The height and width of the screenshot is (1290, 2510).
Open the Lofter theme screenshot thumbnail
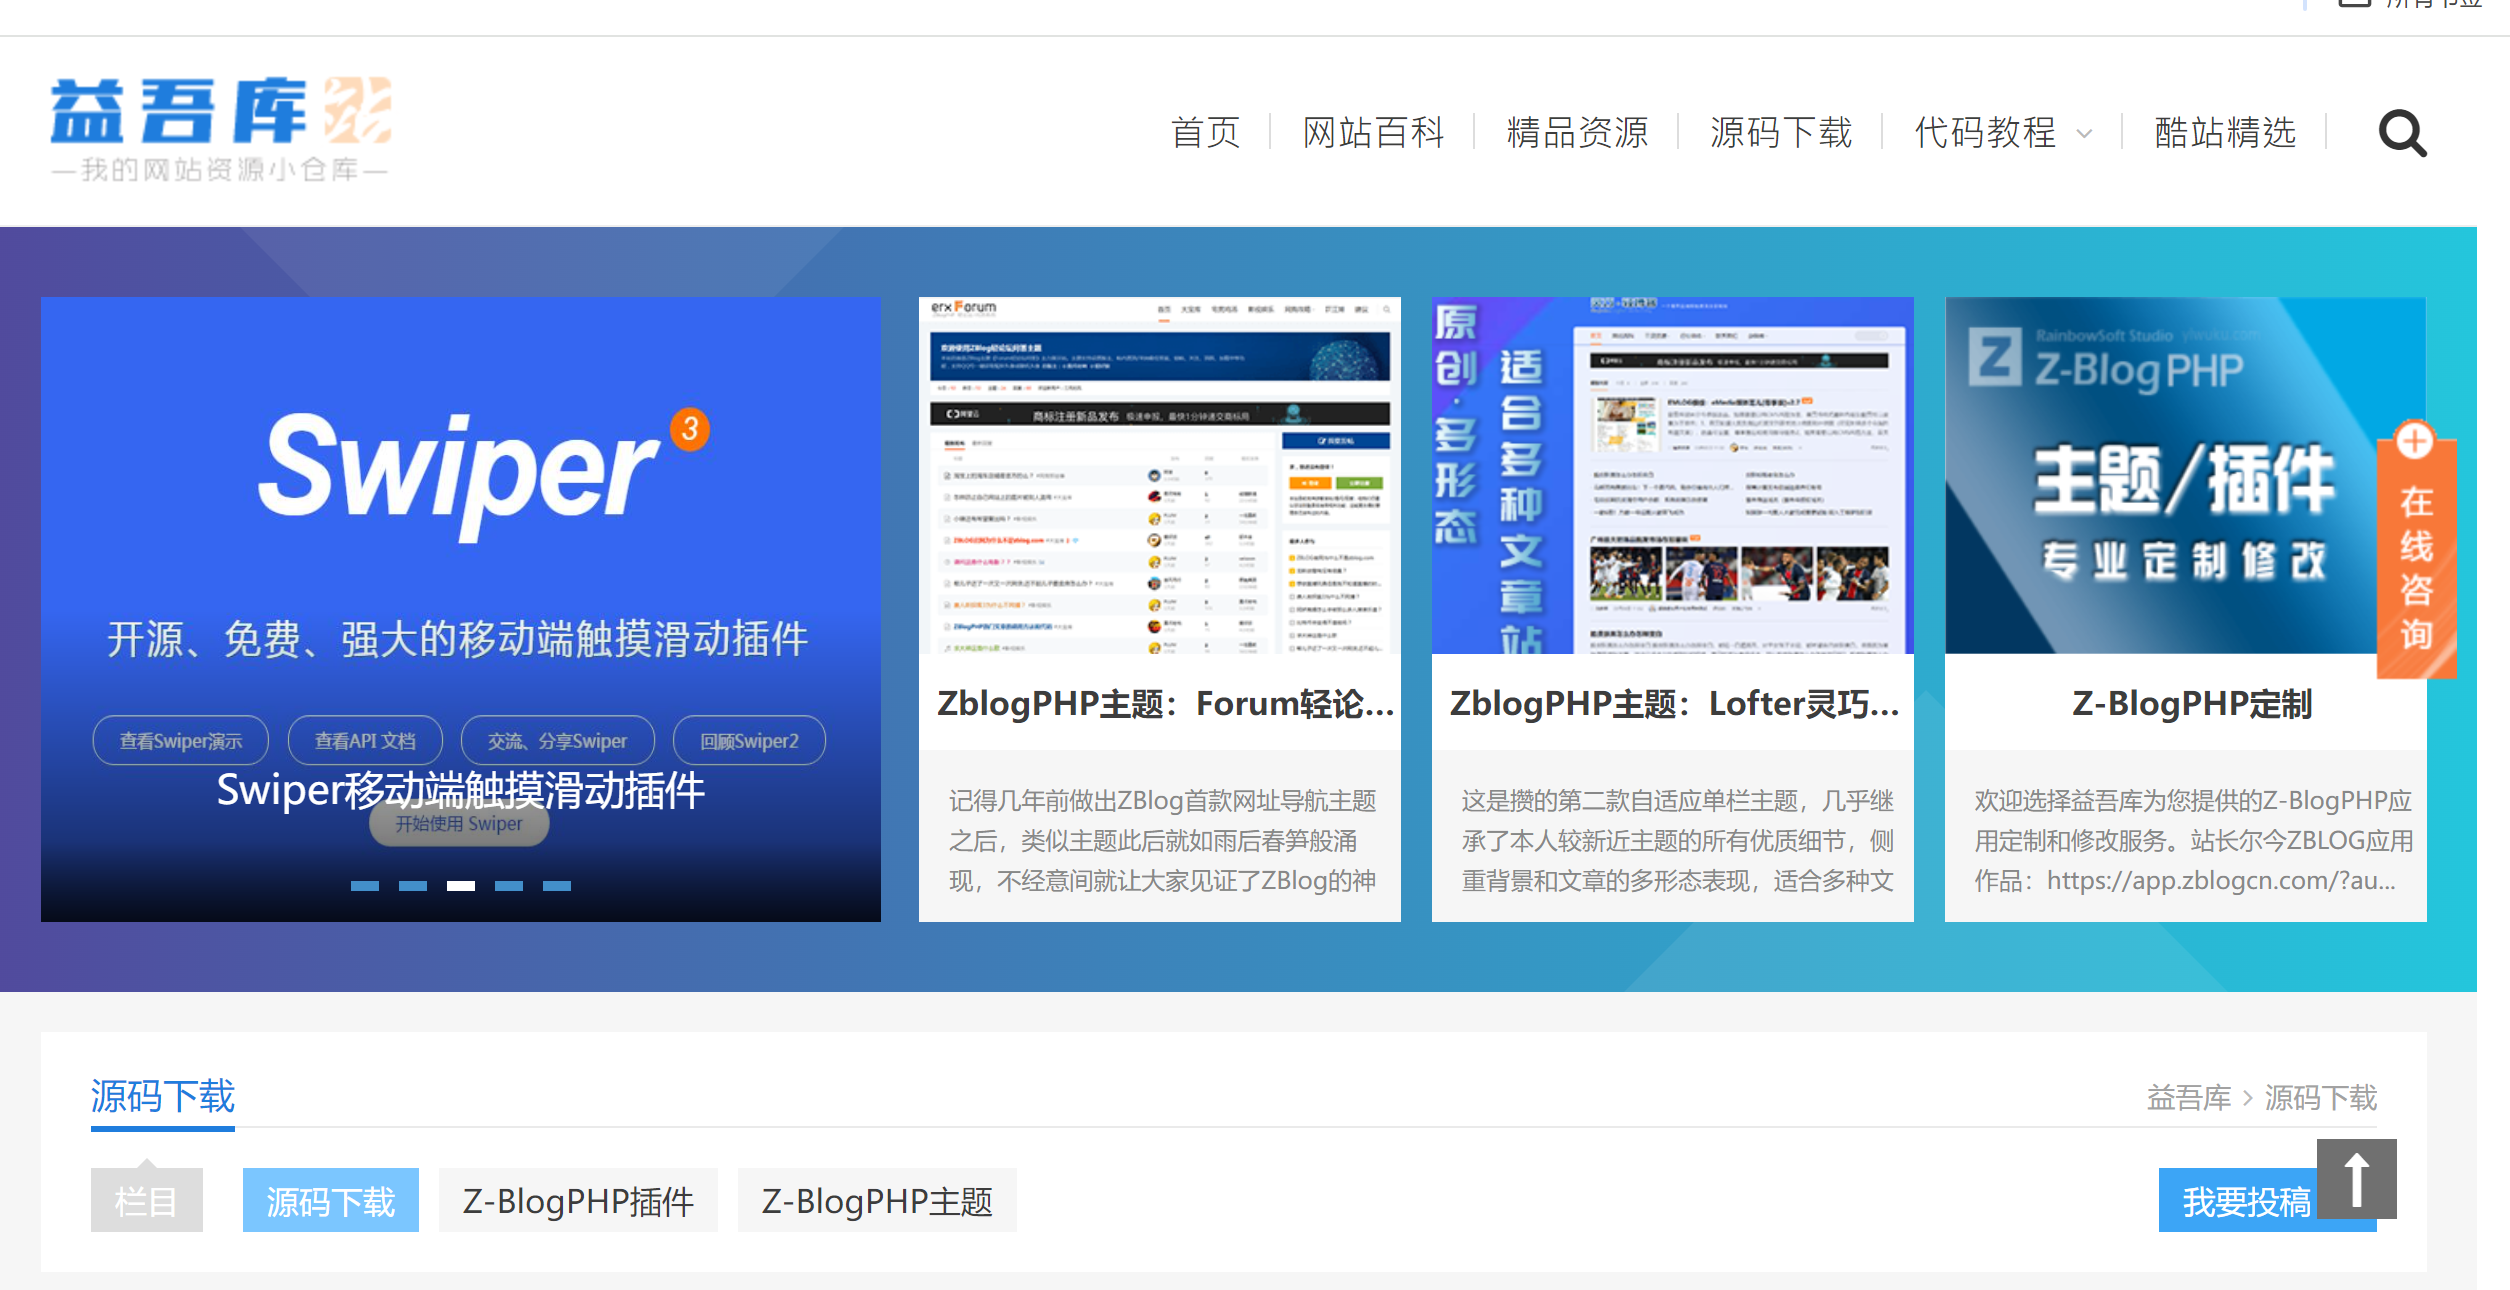1673,475
